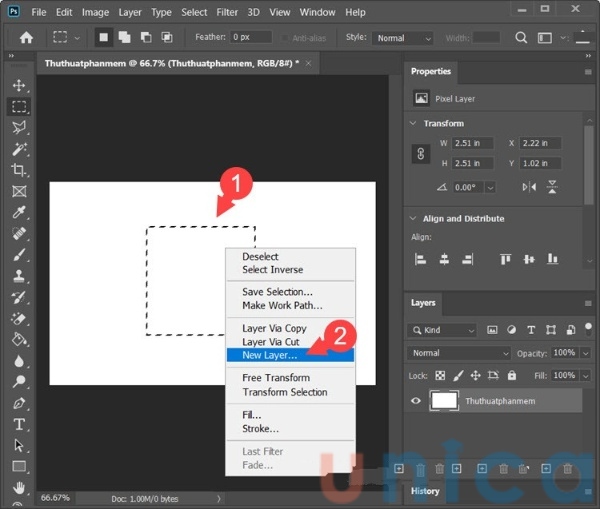Choose New Layer from context menu

coord(270,355)
